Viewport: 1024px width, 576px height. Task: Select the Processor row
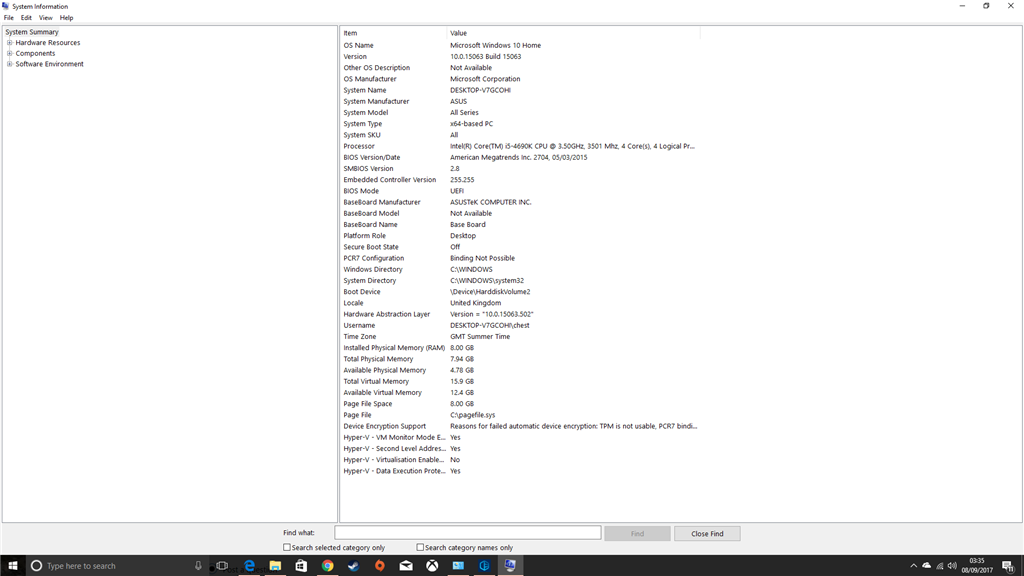(x=520, y=146)
